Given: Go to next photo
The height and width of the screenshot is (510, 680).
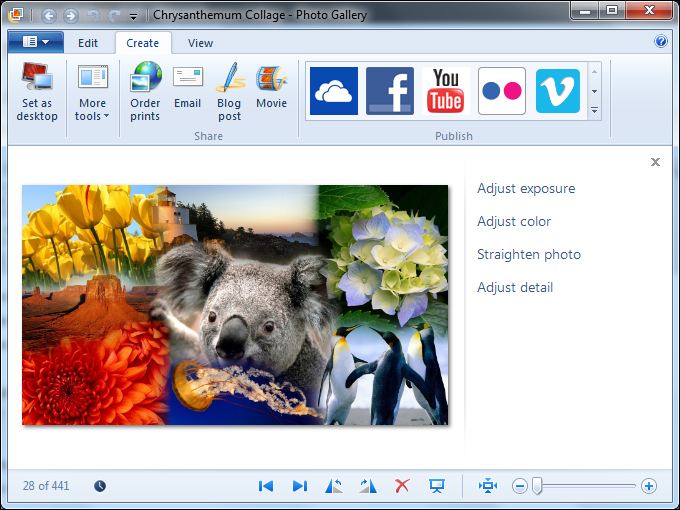Looking at the screenshot, I should pyautogui.click(x=300, y=486).
